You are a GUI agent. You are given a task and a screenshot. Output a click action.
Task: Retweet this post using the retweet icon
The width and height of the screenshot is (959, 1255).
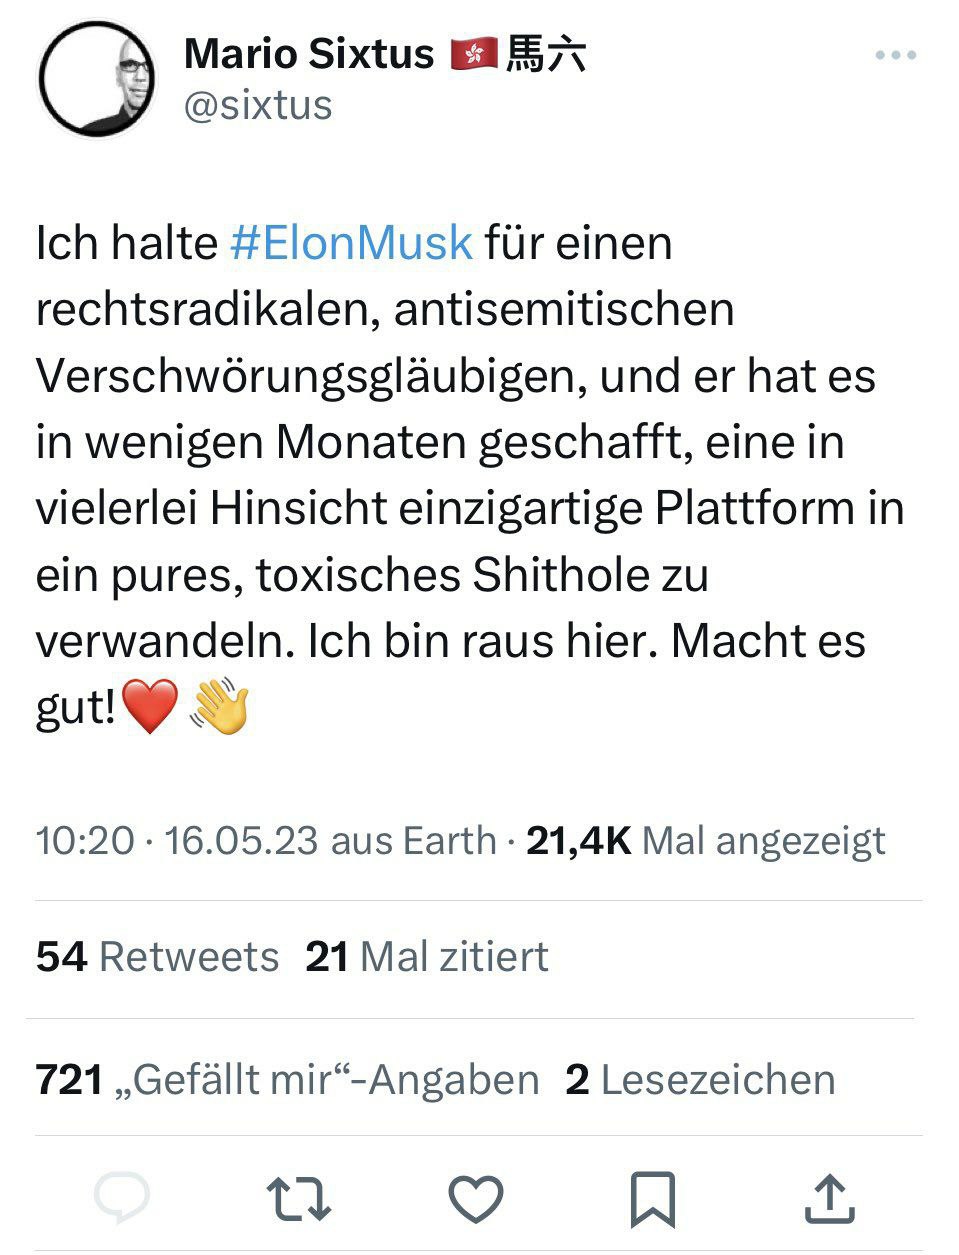pos(298,1198)
